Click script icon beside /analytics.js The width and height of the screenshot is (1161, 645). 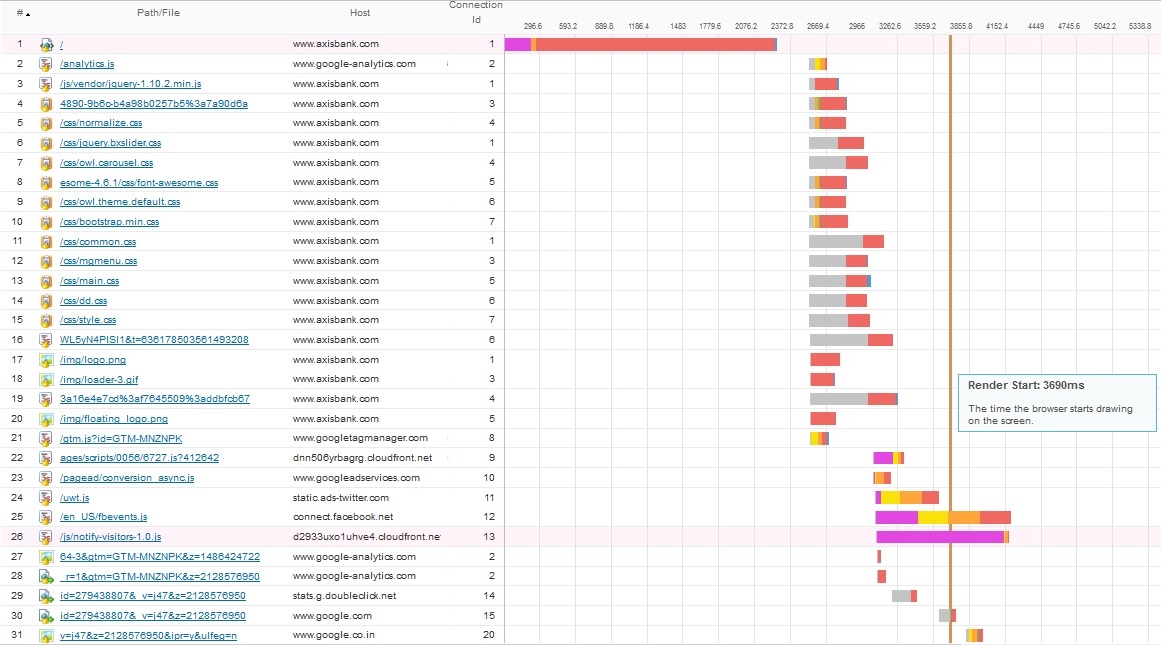pyautogui.click(x=46, y=64)
